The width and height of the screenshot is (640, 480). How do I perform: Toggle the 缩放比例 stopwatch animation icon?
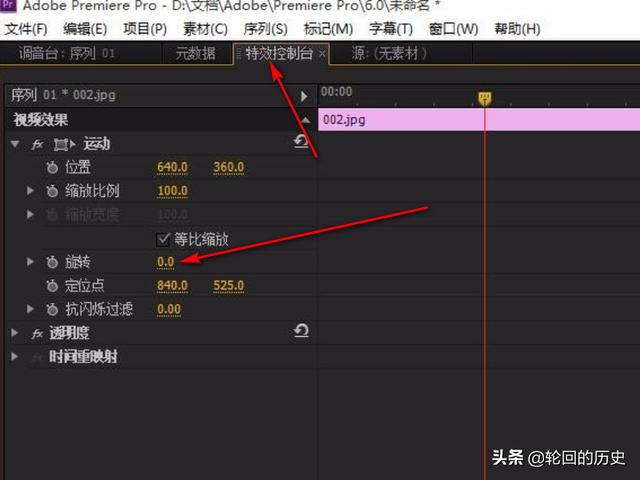tap(52, 191)
